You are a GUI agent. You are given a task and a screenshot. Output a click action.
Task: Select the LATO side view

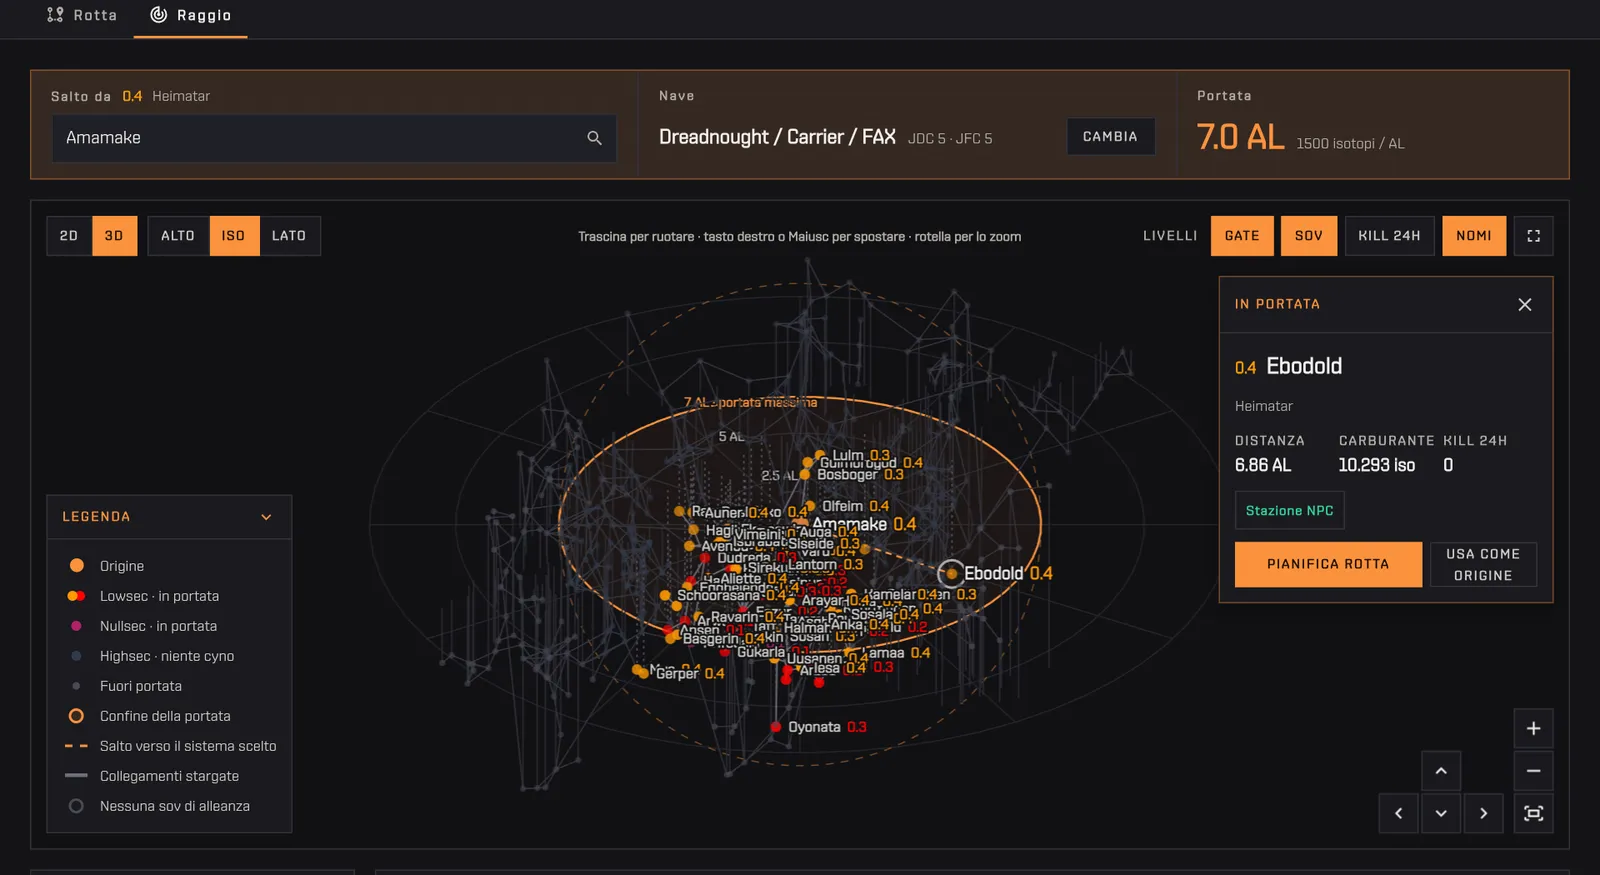tap(289, 236)
